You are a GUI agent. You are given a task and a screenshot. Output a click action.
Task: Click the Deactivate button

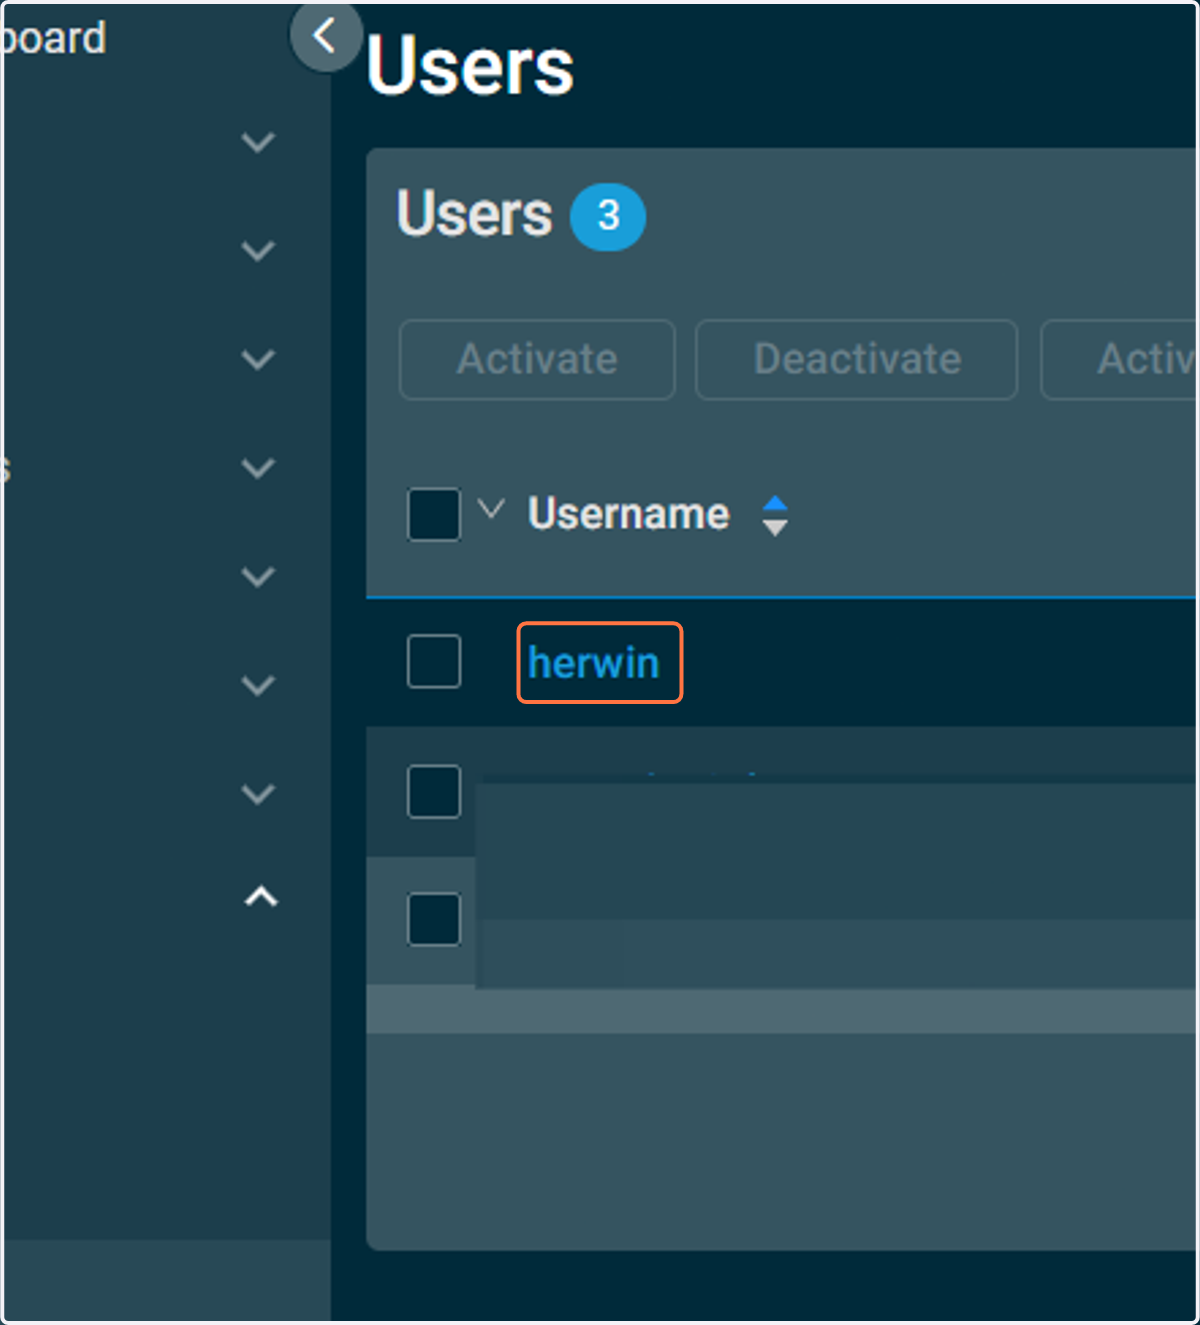click(x=857, y=360)
